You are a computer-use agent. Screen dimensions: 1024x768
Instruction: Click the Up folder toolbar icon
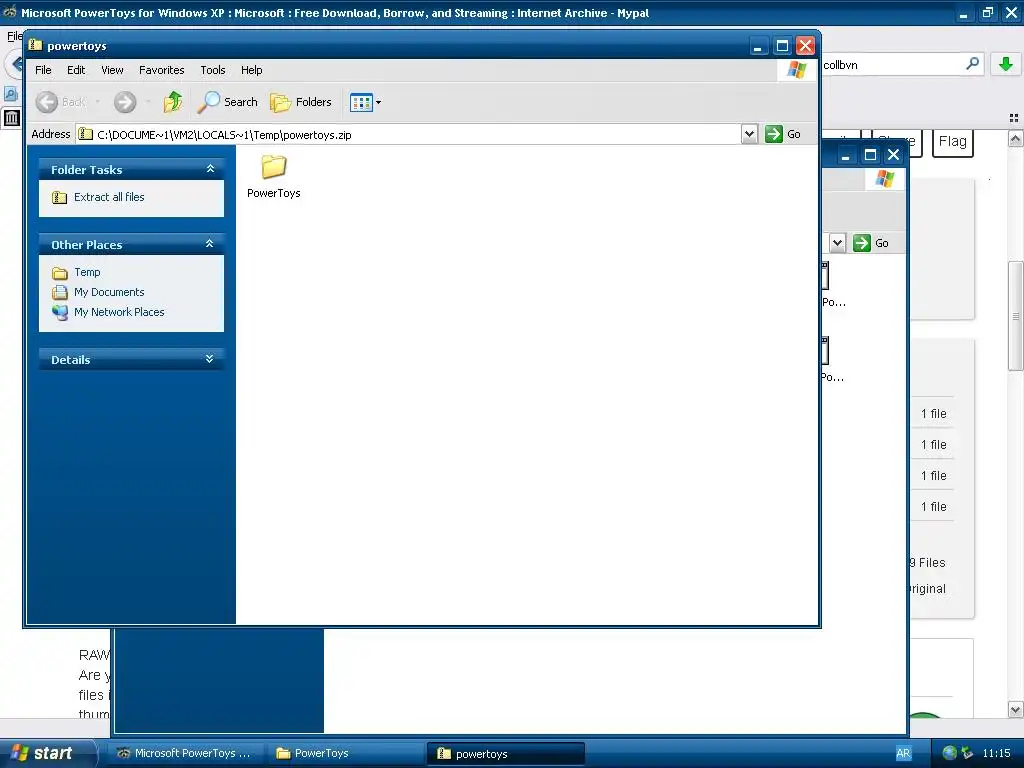173,102
